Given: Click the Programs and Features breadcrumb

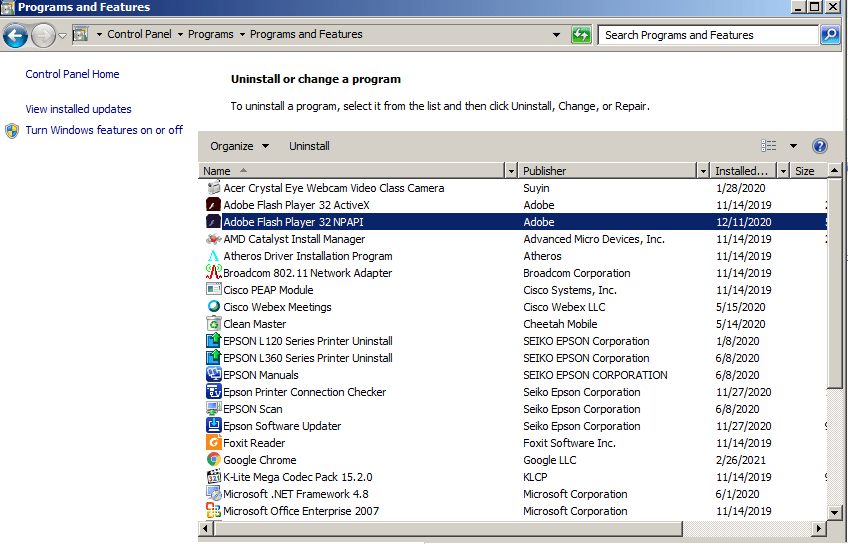Looking at the screenshot, I should pos(306,34).
